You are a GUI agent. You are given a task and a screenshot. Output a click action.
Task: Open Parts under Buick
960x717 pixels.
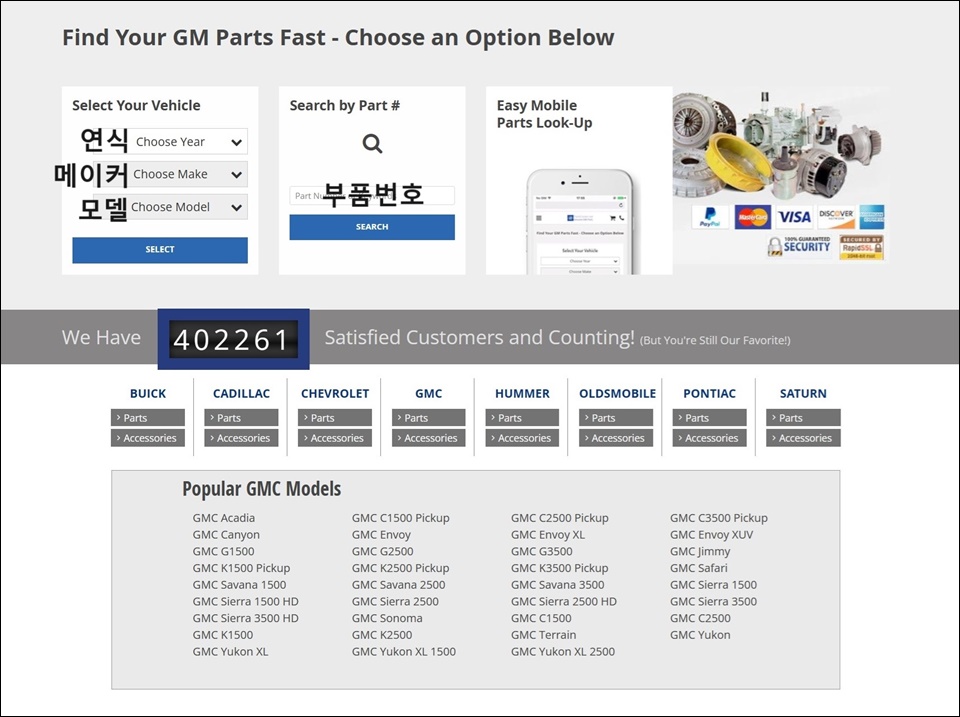(x=148, y=418)
